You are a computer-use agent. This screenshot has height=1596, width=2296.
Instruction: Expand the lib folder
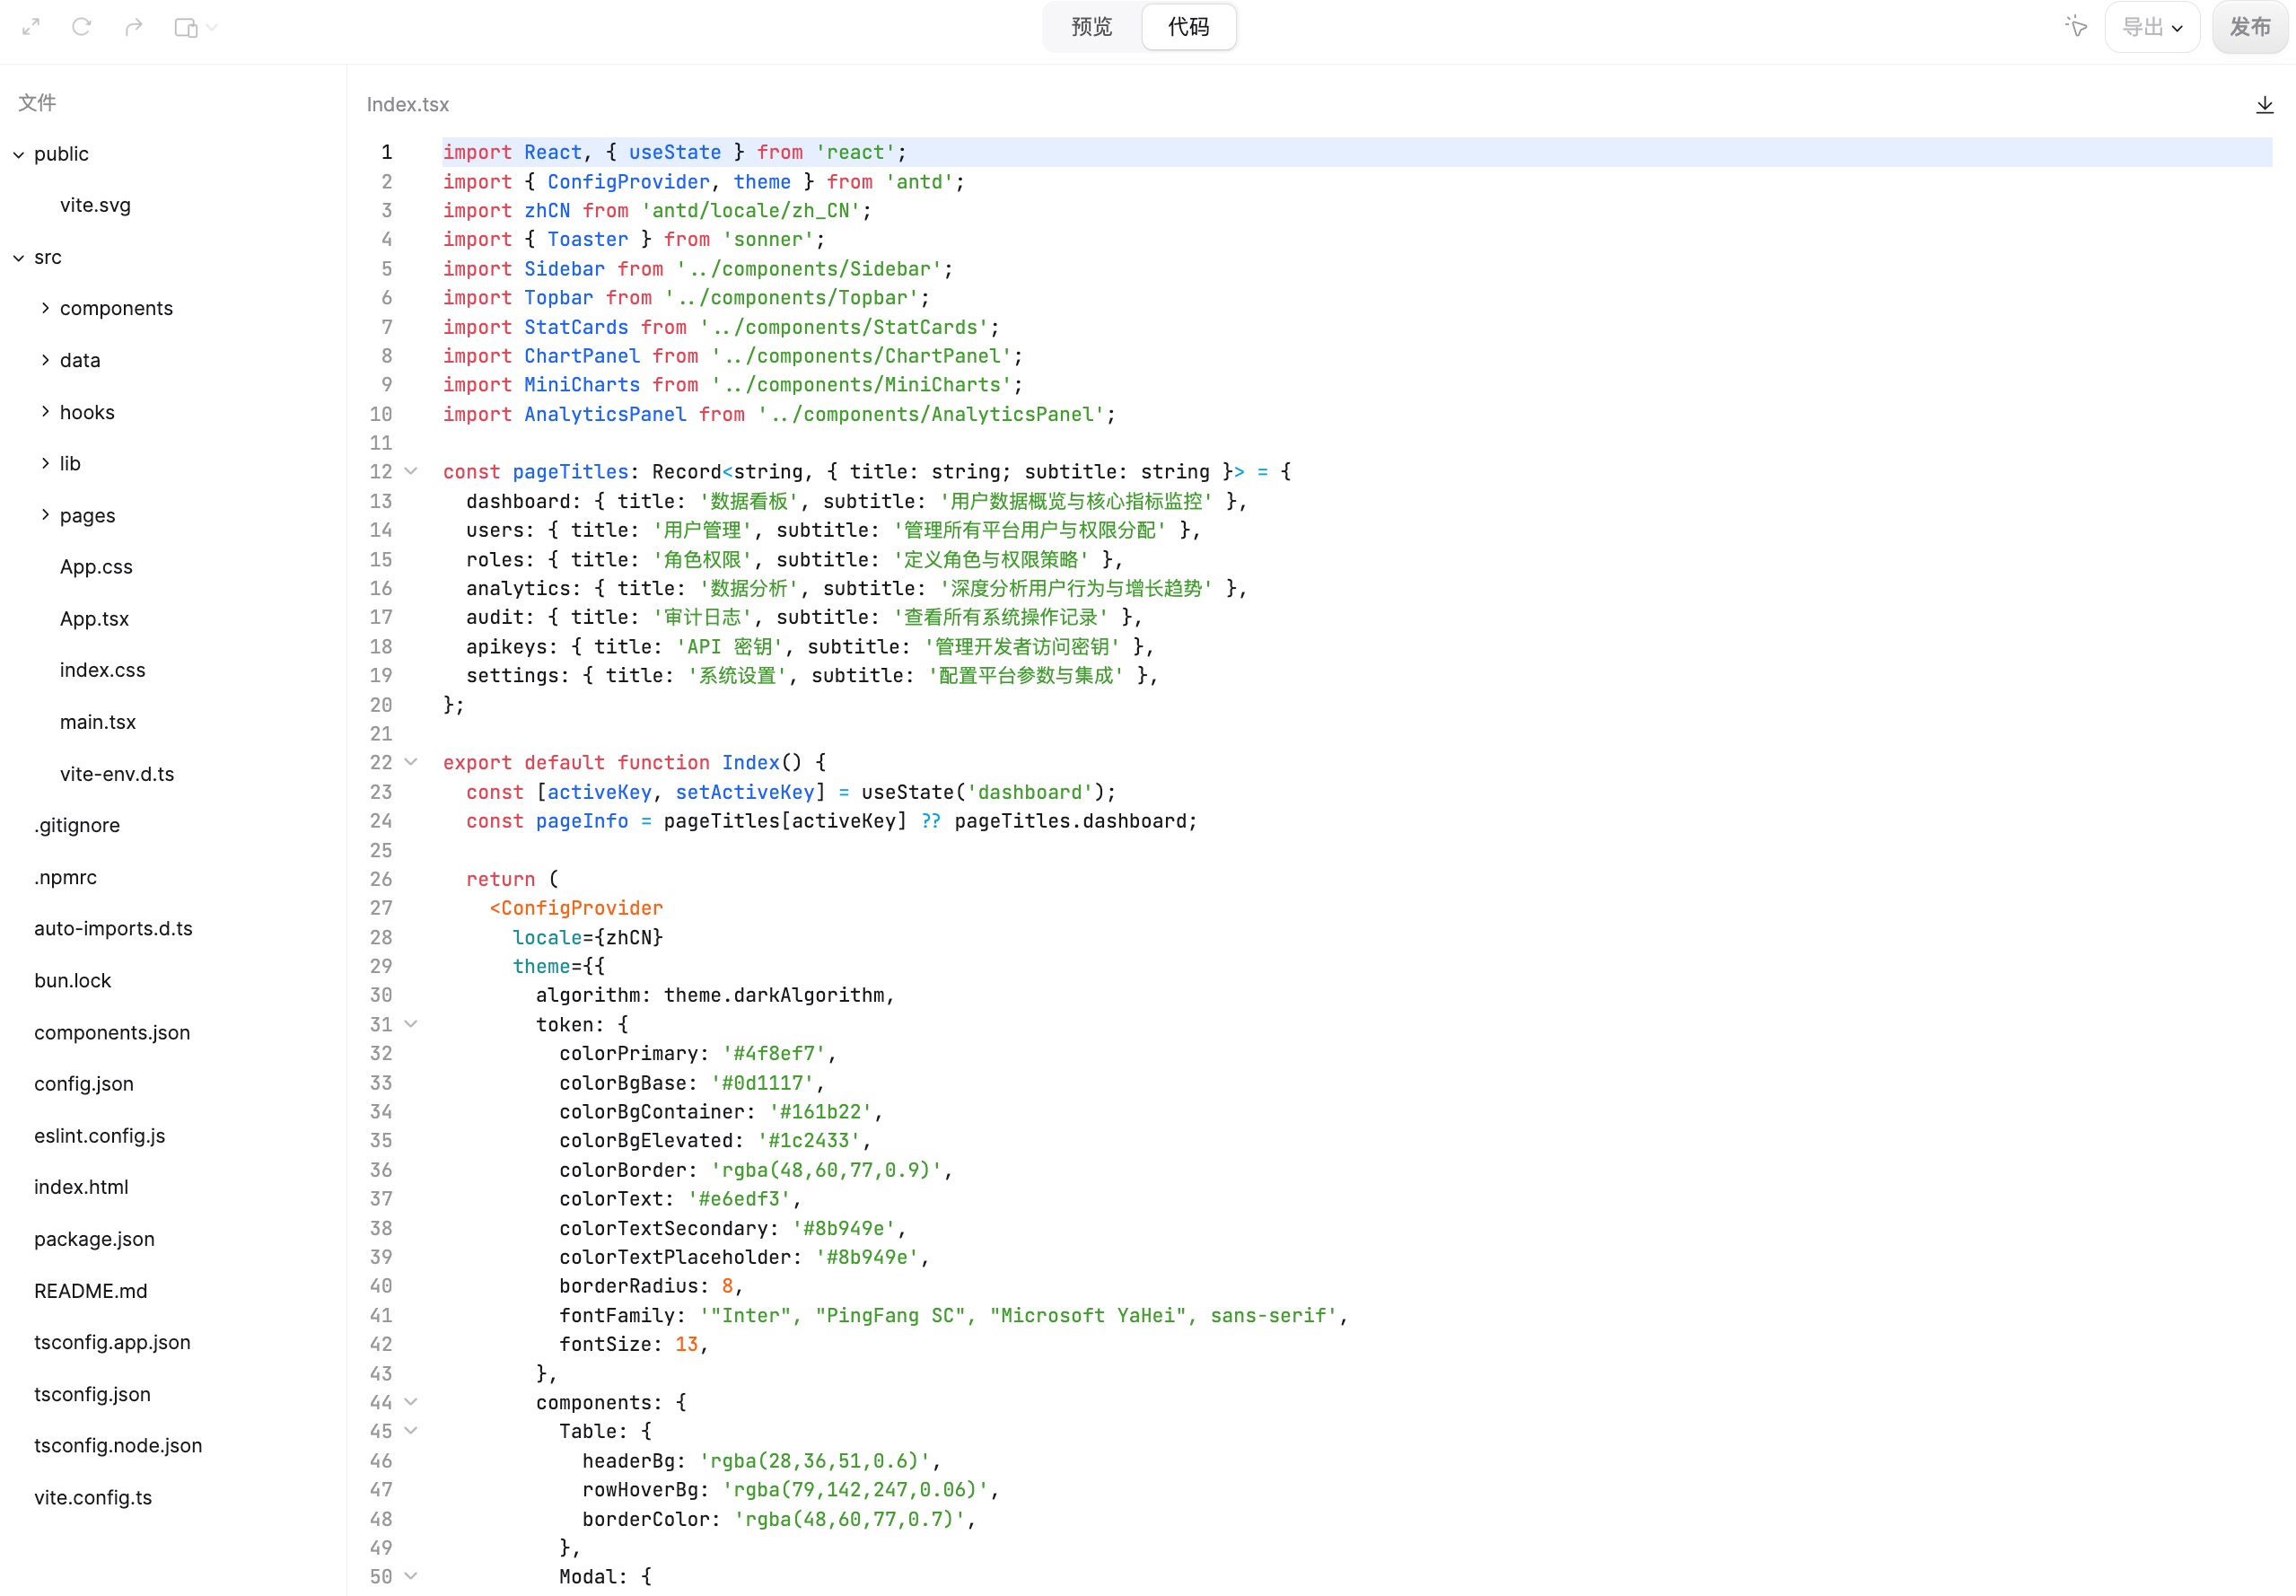coord(45,463)
